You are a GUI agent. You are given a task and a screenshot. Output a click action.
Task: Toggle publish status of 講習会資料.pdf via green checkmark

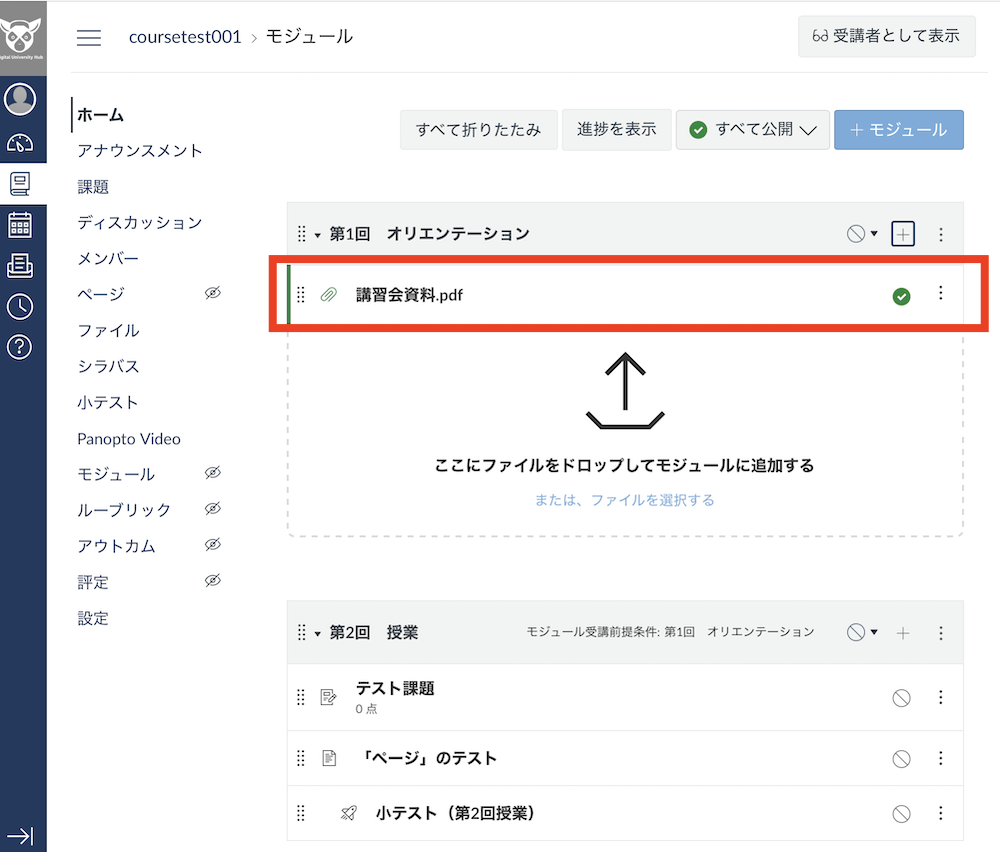tap(903, 296)
